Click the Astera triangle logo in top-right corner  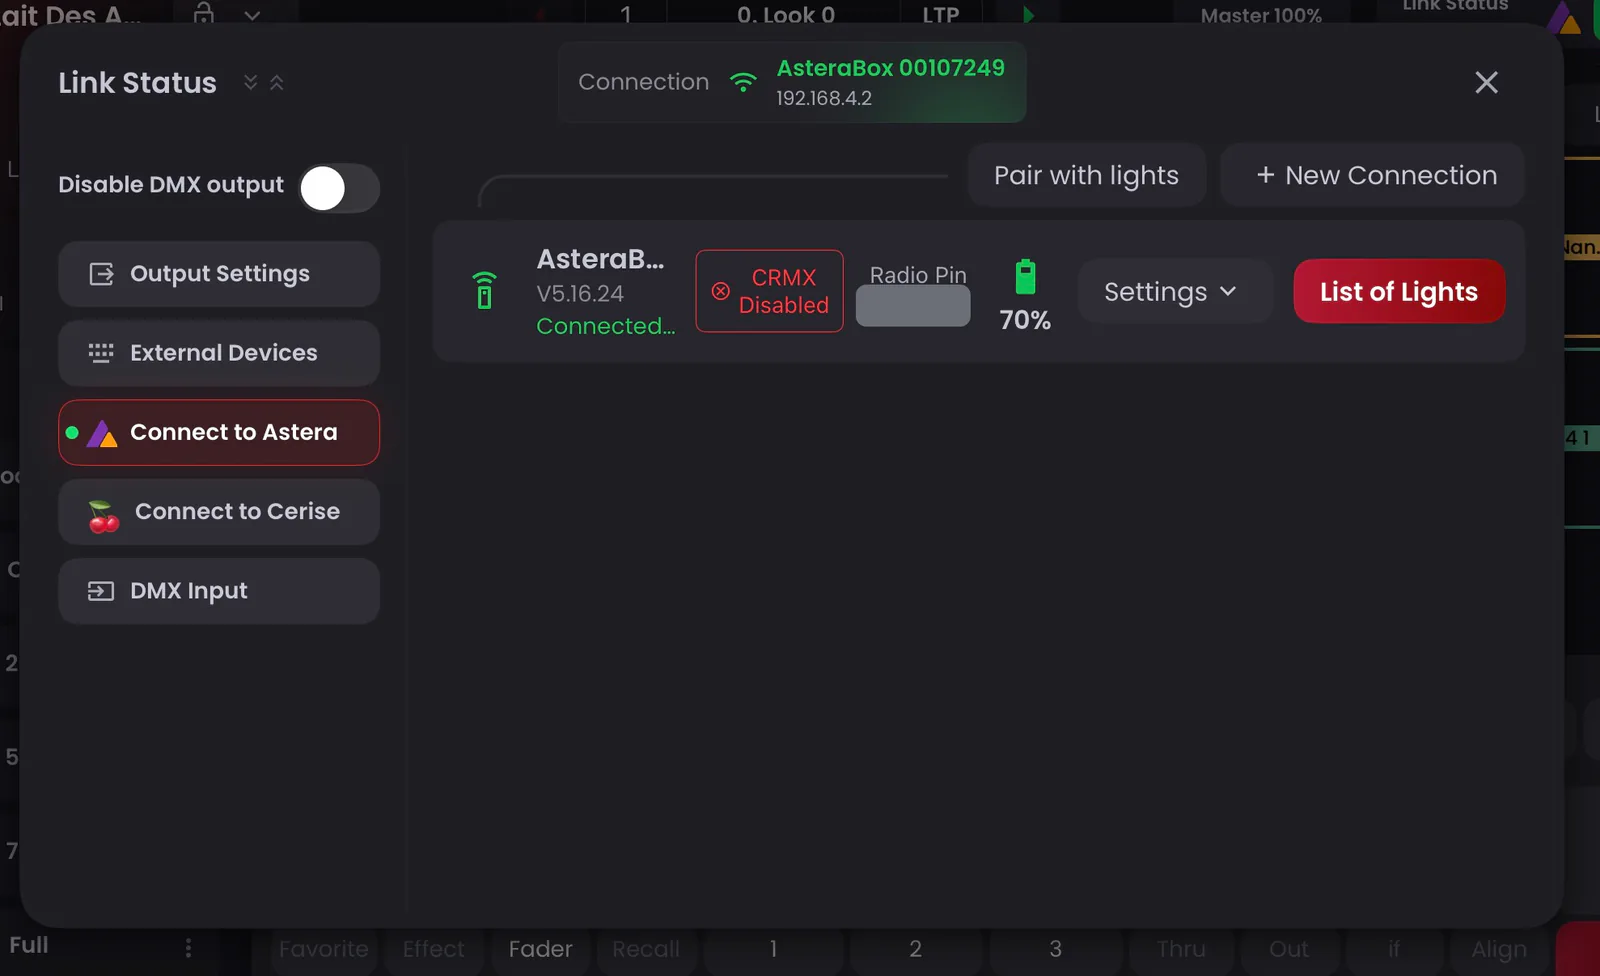[x=1564, y=18]
